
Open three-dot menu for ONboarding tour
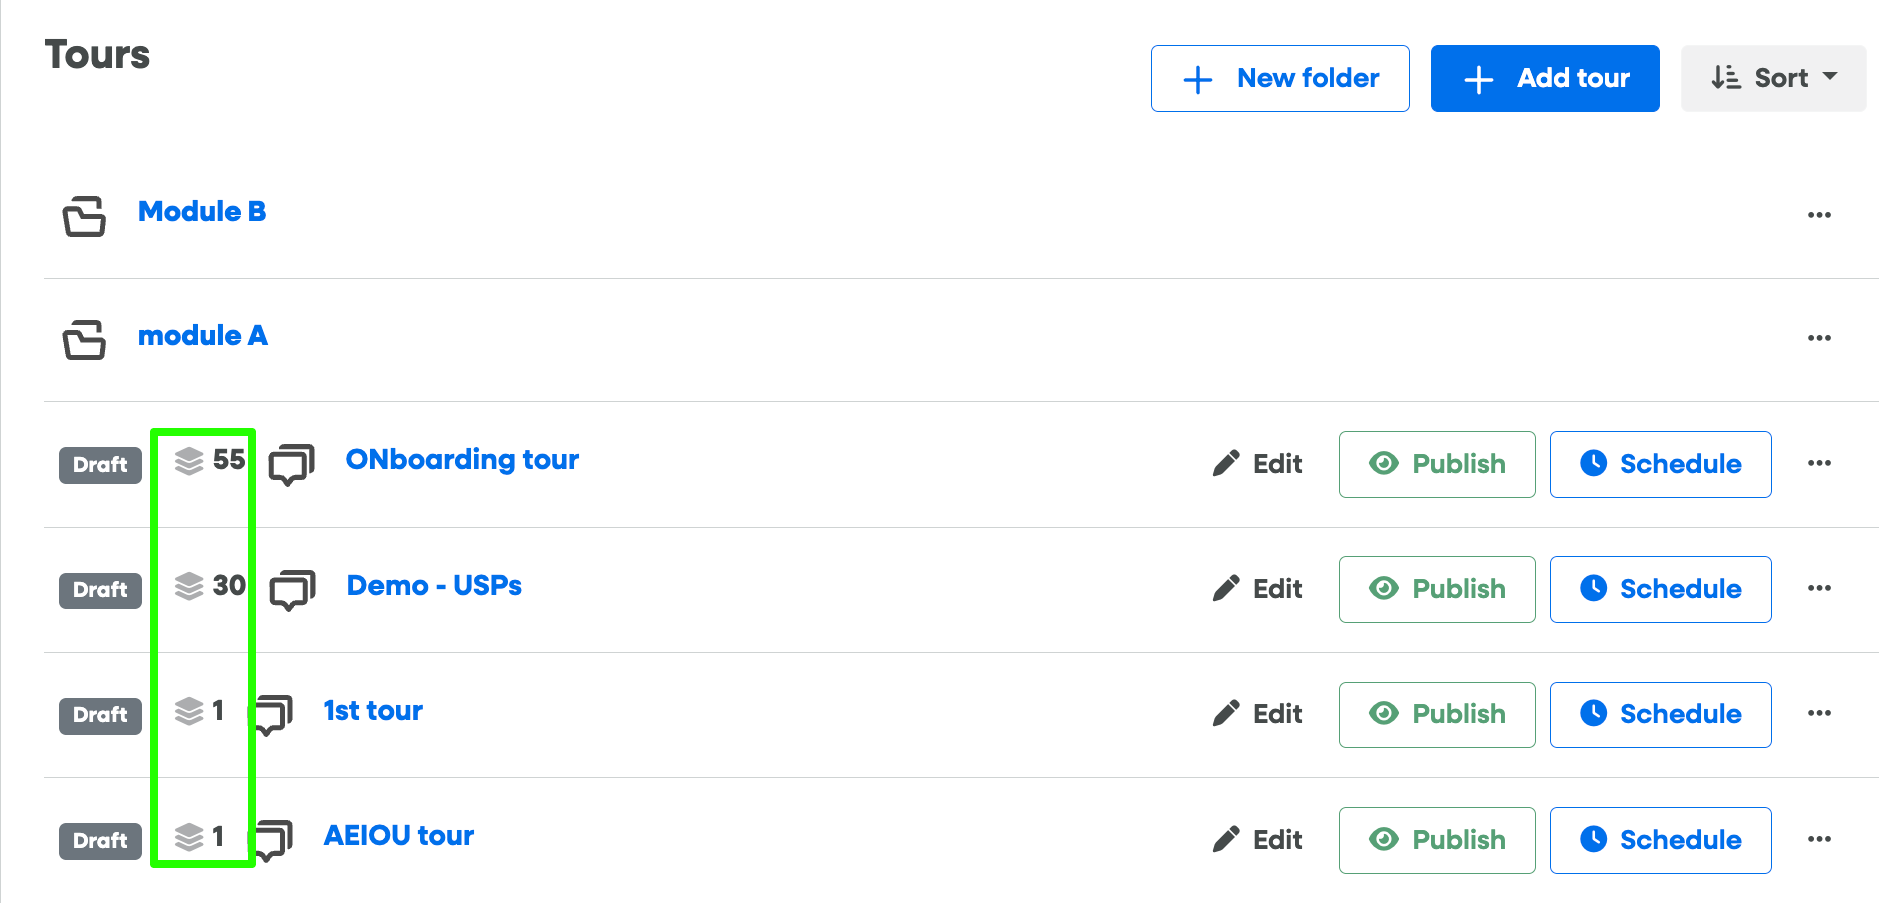(1819, 463)
